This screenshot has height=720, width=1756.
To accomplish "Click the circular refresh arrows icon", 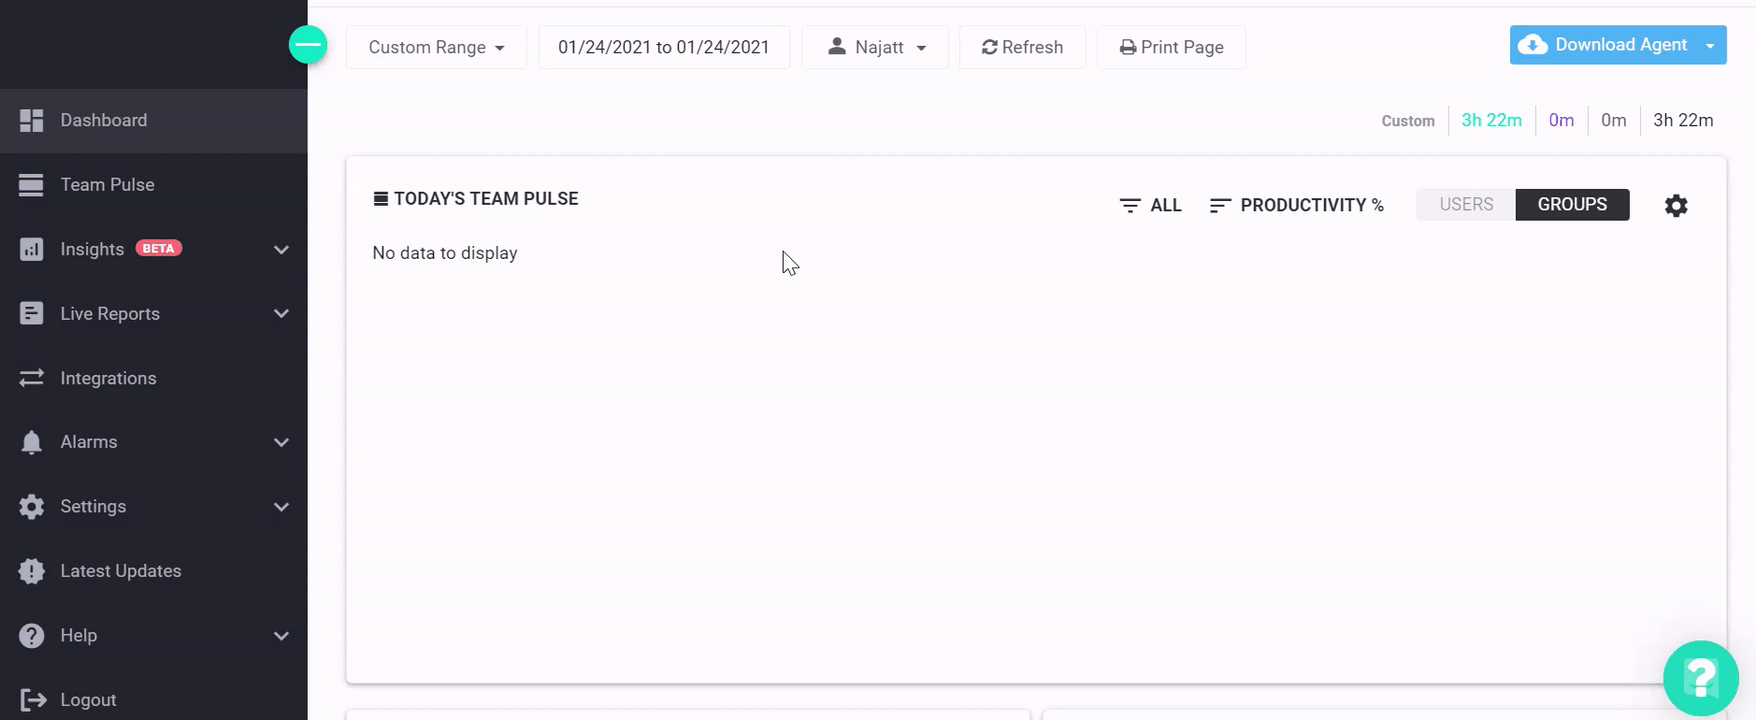I will coord(989,47).
